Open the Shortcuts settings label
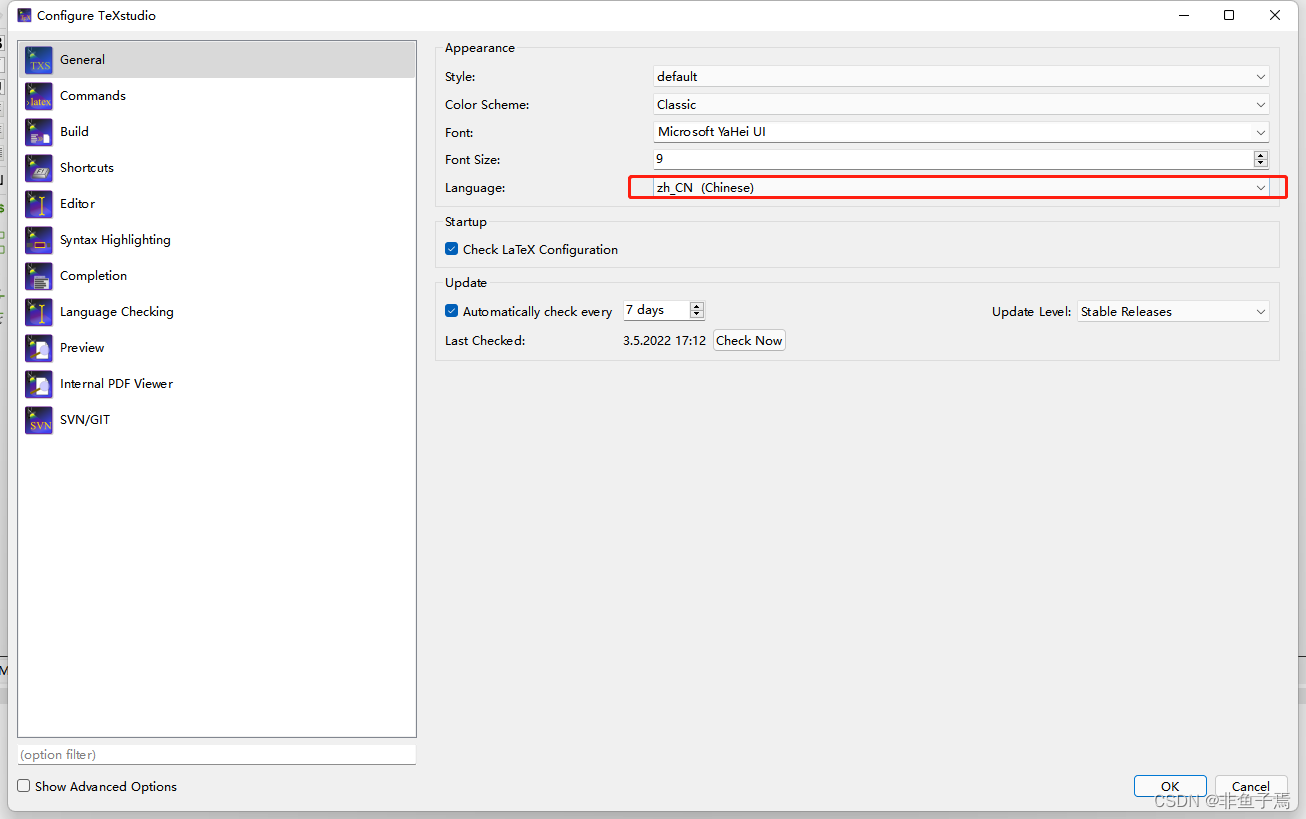Screen dimensions: 1306x819 87,168
